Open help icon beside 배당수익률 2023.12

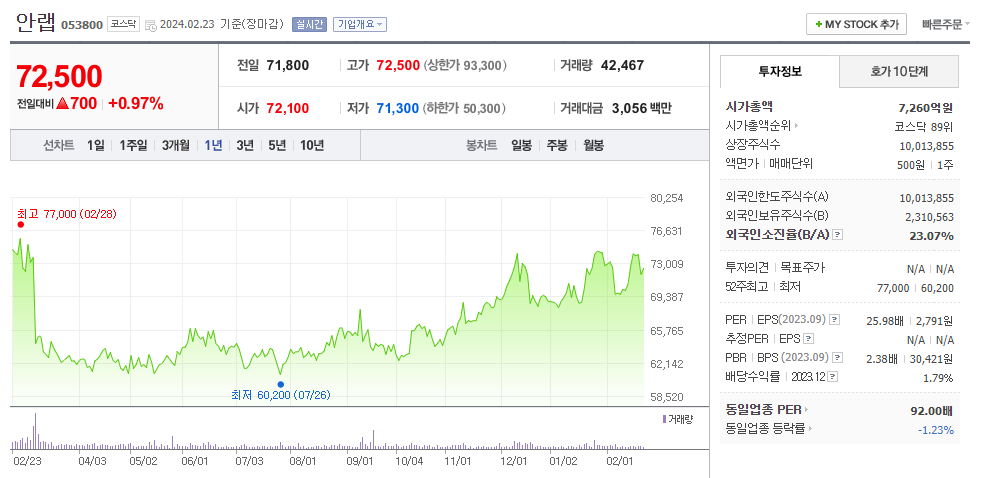[833, 377]
